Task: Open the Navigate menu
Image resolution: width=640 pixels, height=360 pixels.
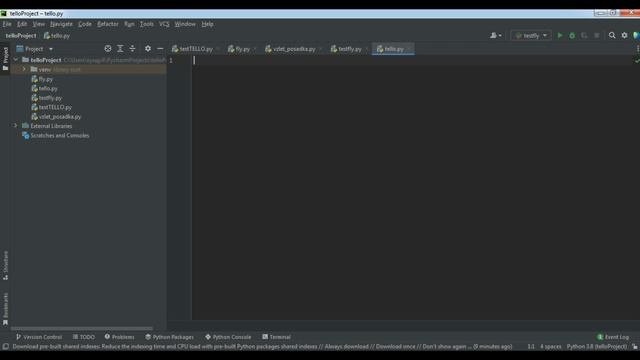Action: point(61,24)
